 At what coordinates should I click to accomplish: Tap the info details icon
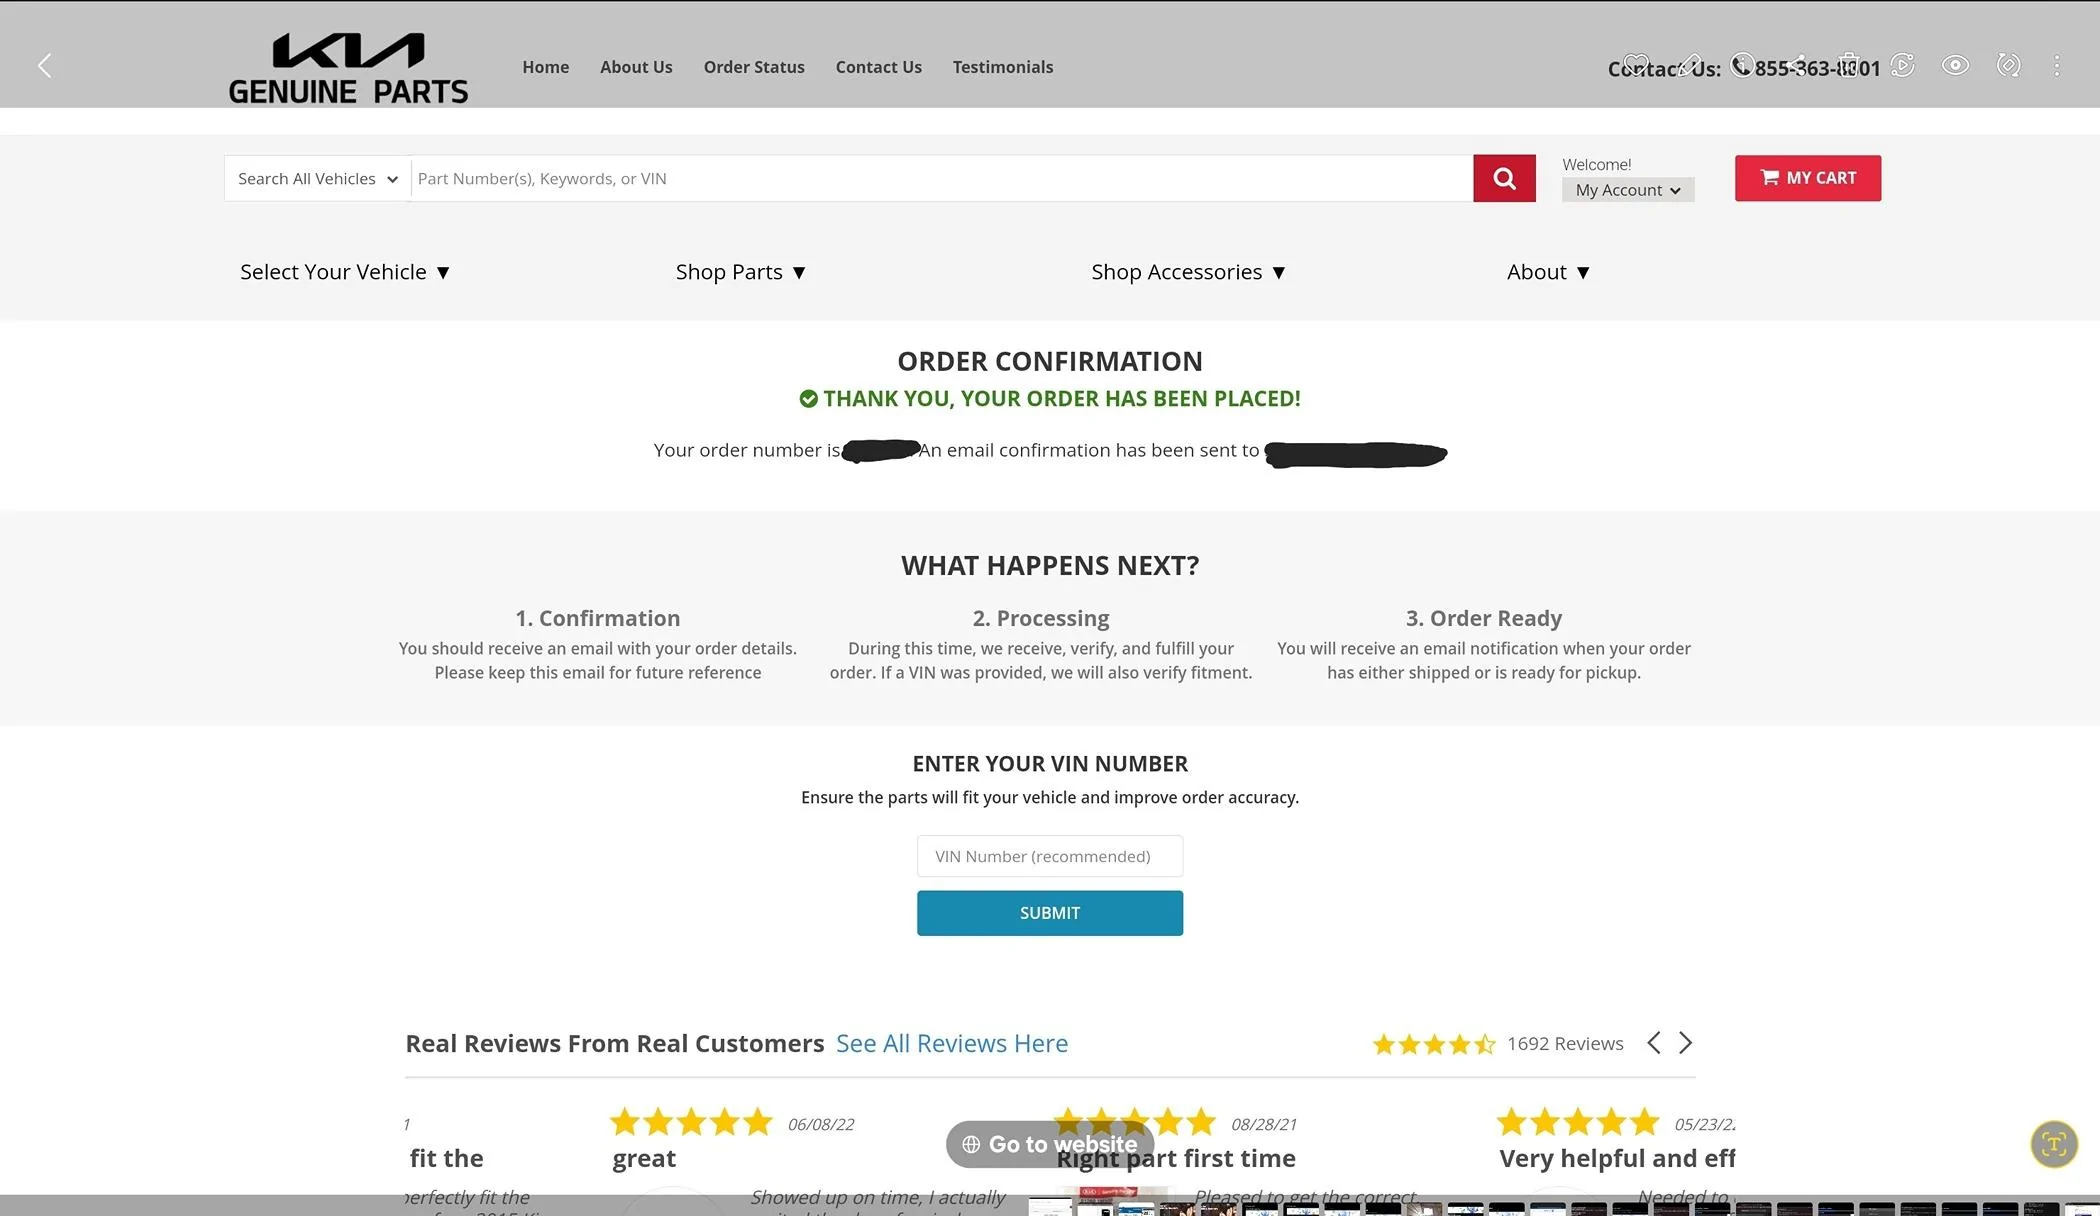point(1742,65)
